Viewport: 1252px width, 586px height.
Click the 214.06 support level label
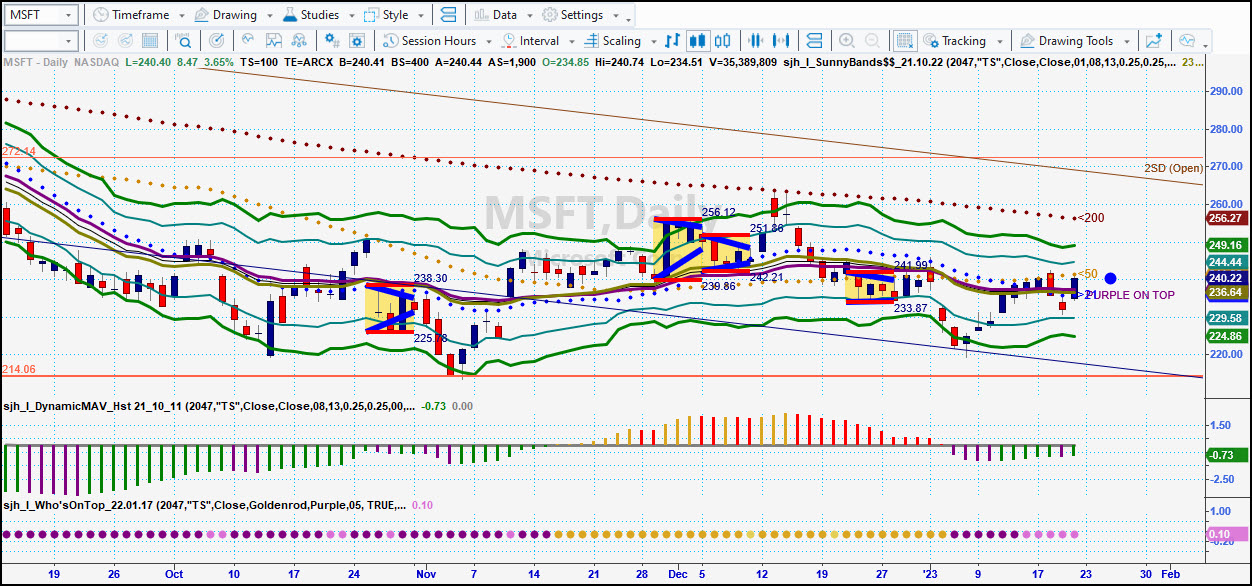19,369
